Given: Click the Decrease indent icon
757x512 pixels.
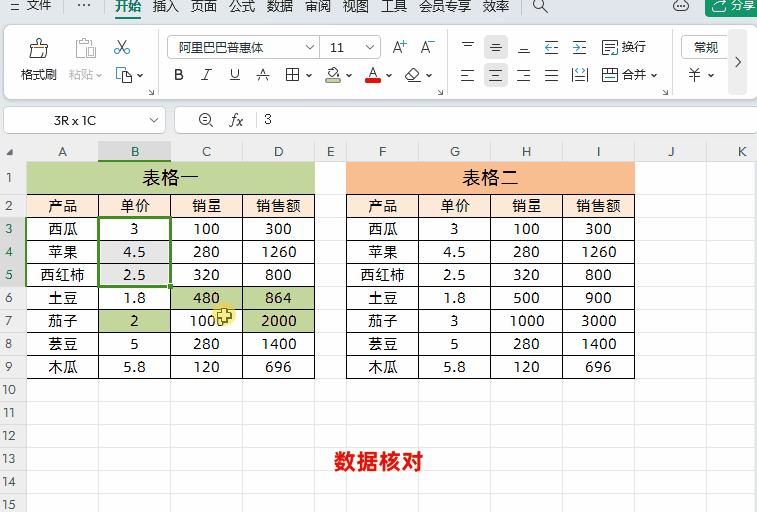Looking at the screenshot, I should point(551,47).
